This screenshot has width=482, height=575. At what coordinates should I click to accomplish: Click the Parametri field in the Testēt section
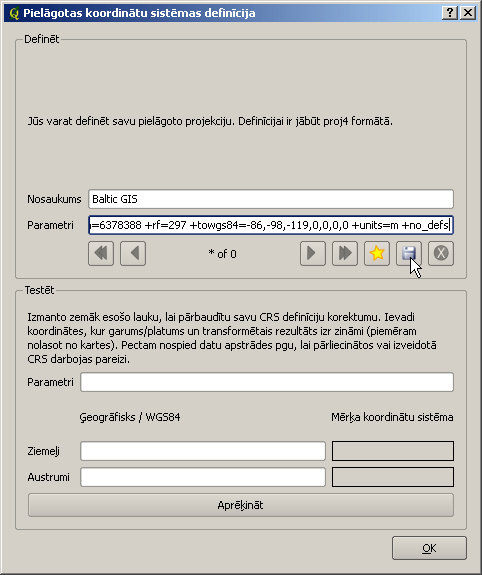pos(267,382)
